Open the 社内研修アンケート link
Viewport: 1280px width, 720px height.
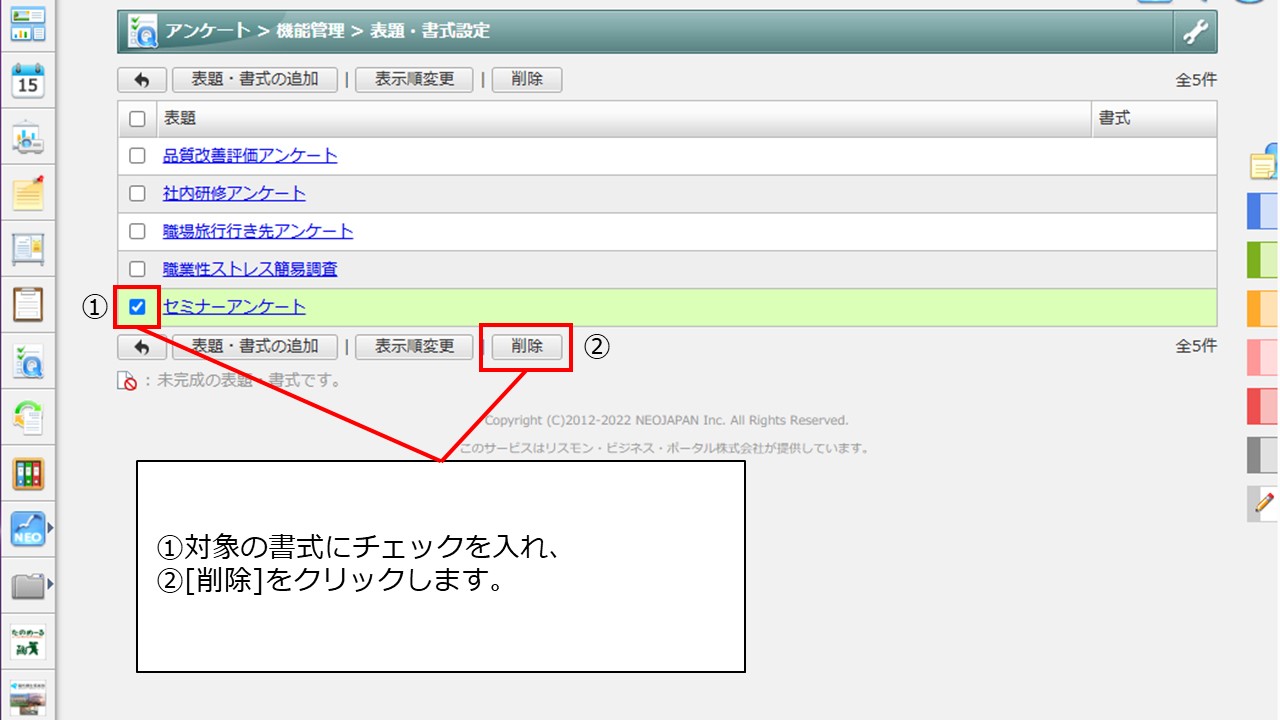tap(234, 194)
